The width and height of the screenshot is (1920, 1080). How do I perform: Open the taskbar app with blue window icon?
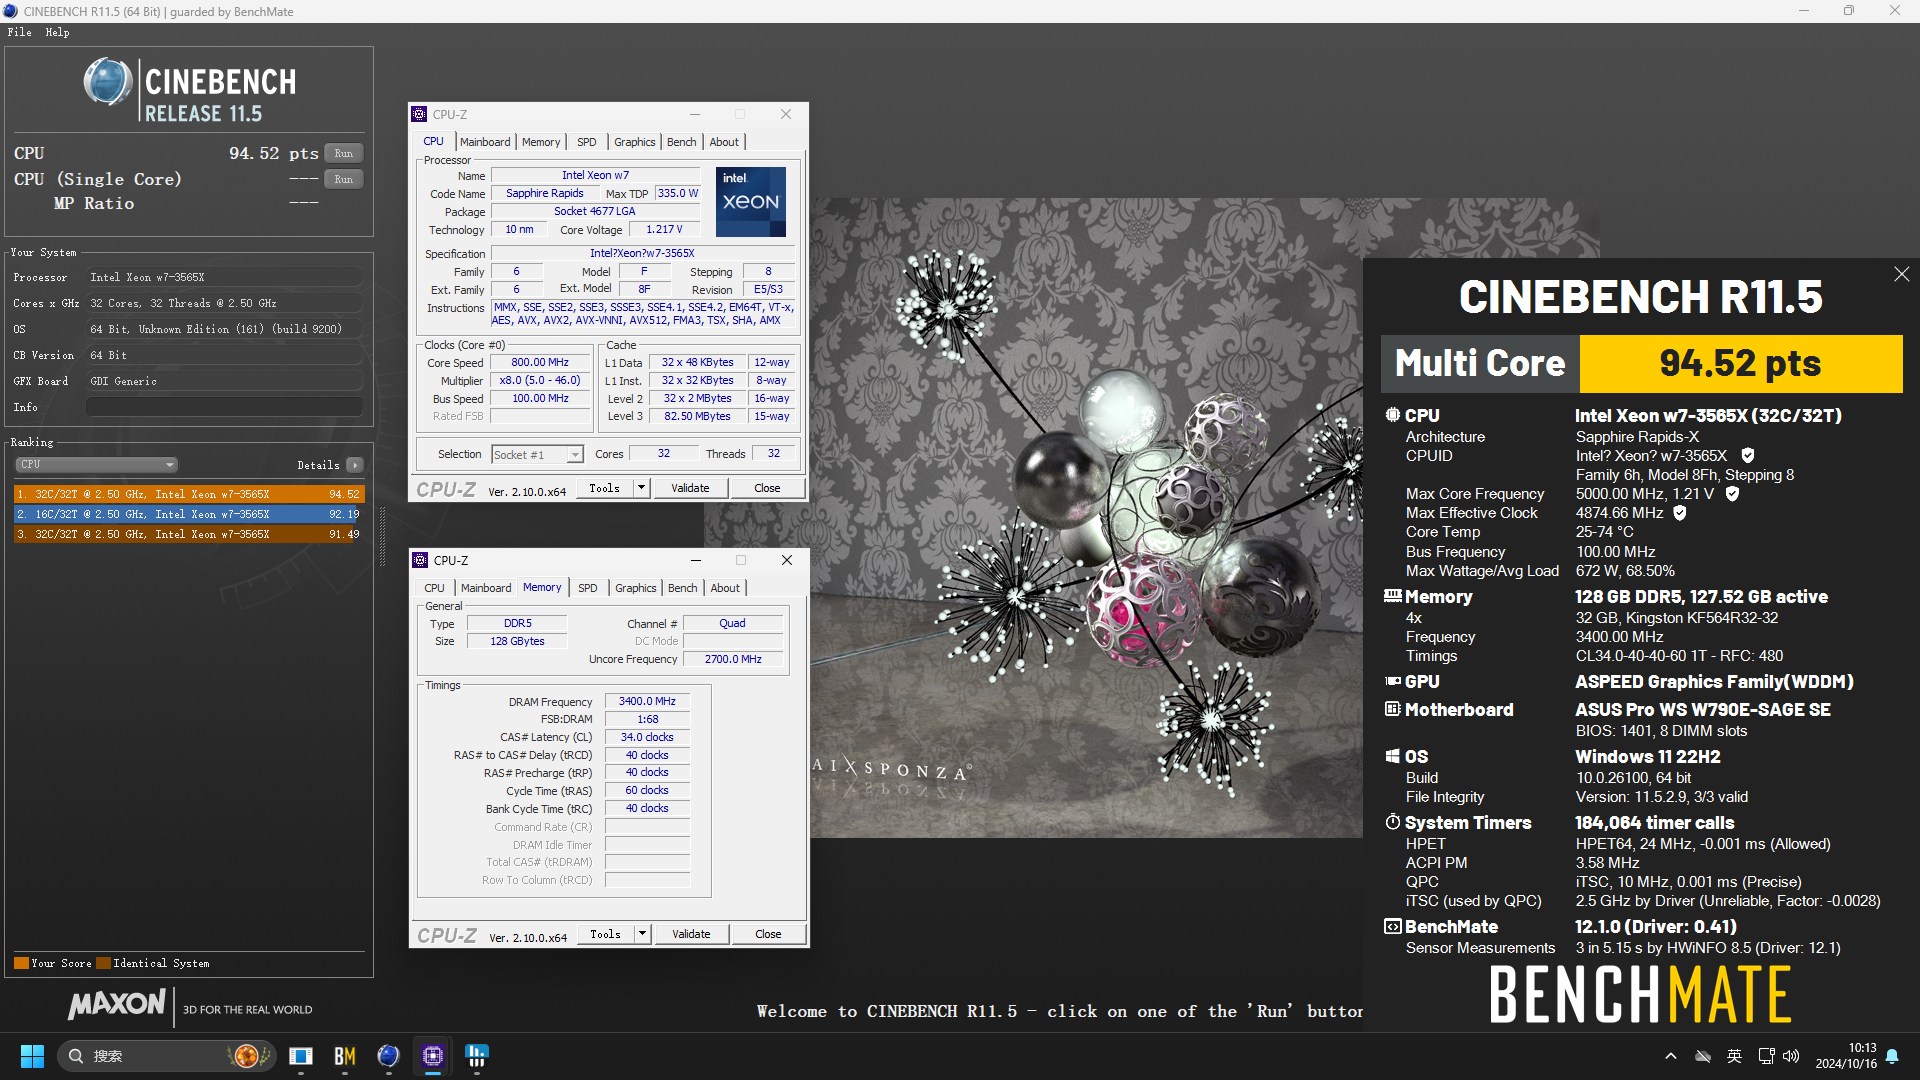[301, 1056]
